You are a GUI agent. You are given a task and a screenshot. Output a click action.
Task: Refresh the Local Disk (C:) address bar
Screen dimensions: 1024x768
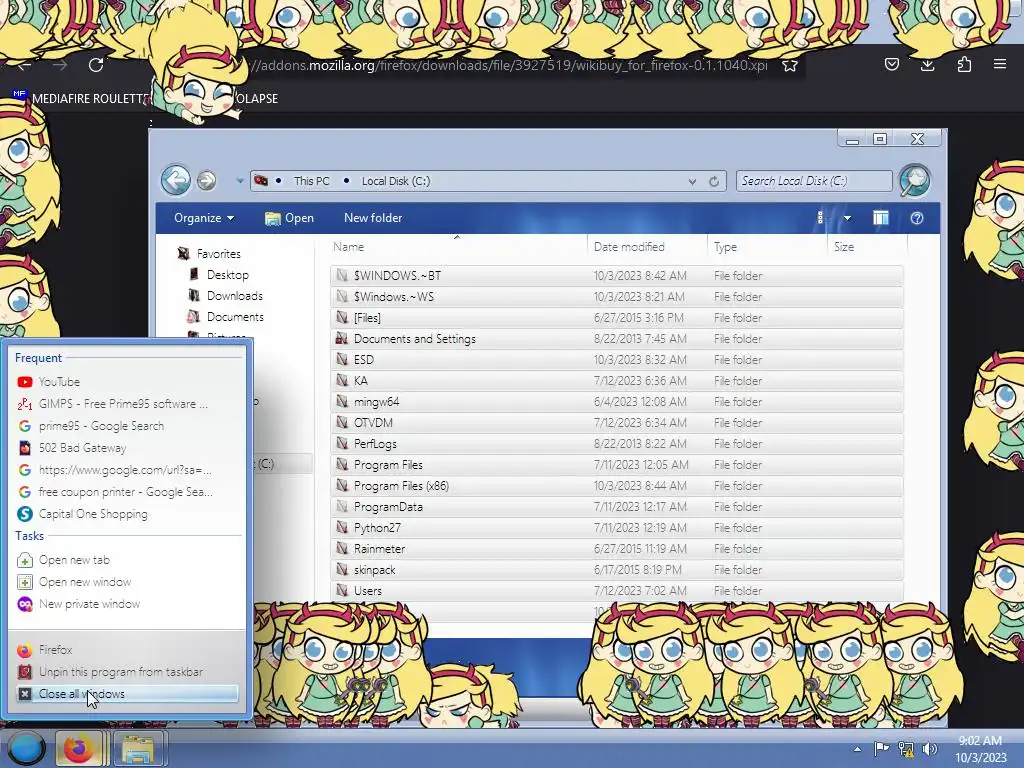pyautogui.click(x=714, y=182)
